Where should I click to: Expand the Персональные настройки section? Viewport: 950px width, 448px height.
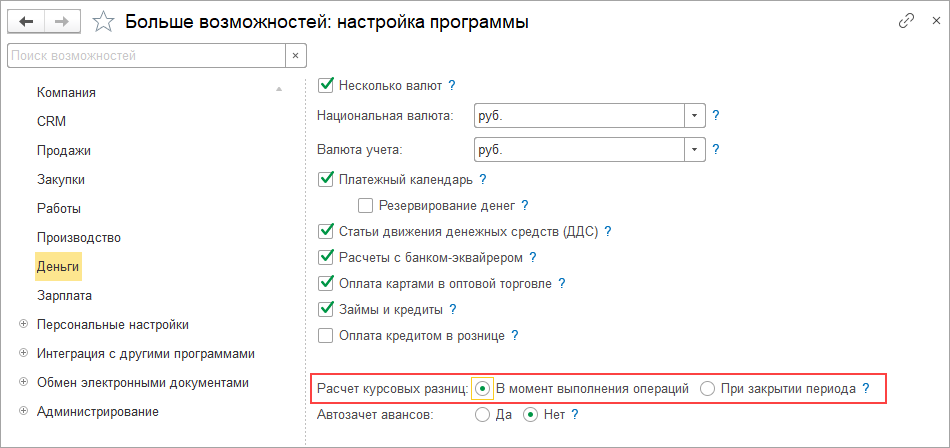pyautogui.click(x=22, y=324)
